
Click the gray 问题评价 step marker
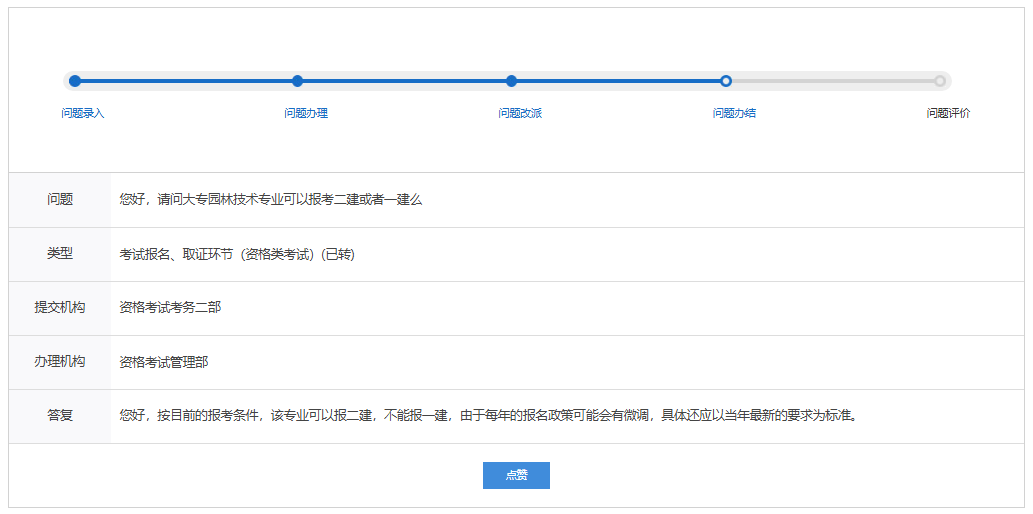click(939, 81)
